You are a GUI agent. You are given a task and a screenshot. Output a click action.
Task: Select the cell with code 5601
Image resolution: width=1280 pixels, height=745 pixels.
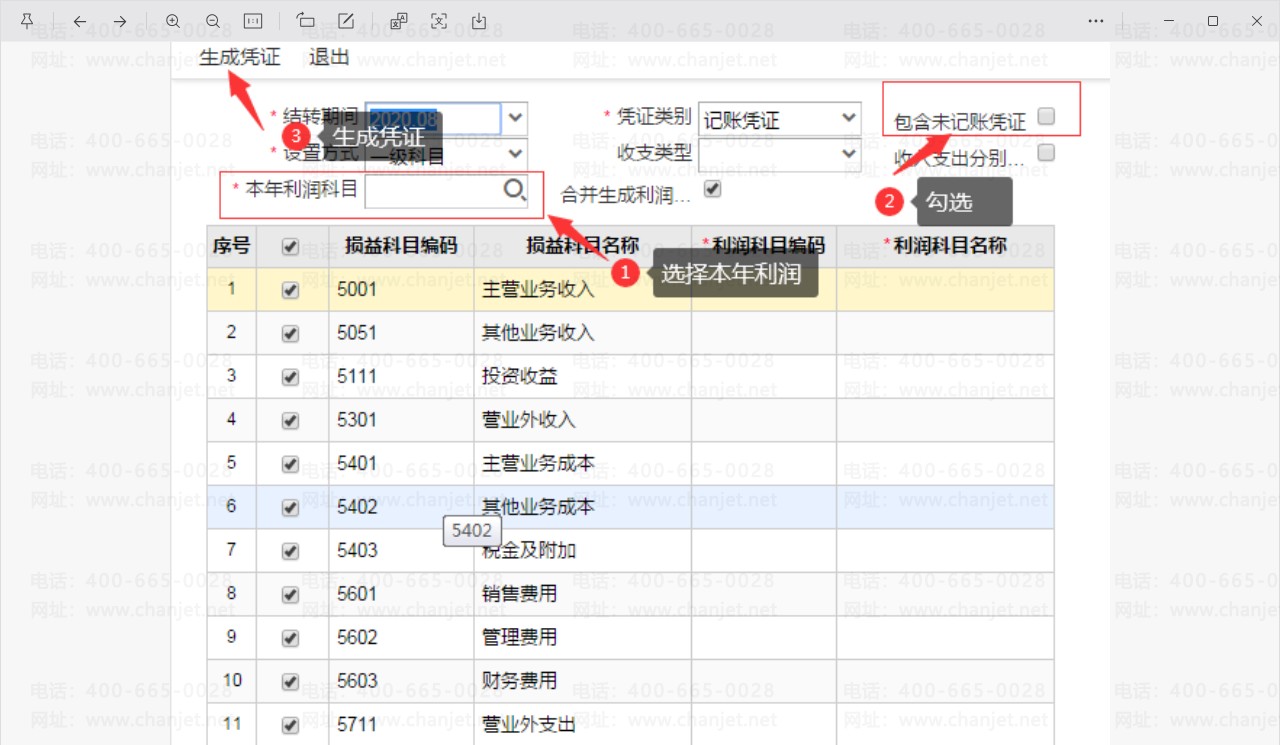pos(401,594)
